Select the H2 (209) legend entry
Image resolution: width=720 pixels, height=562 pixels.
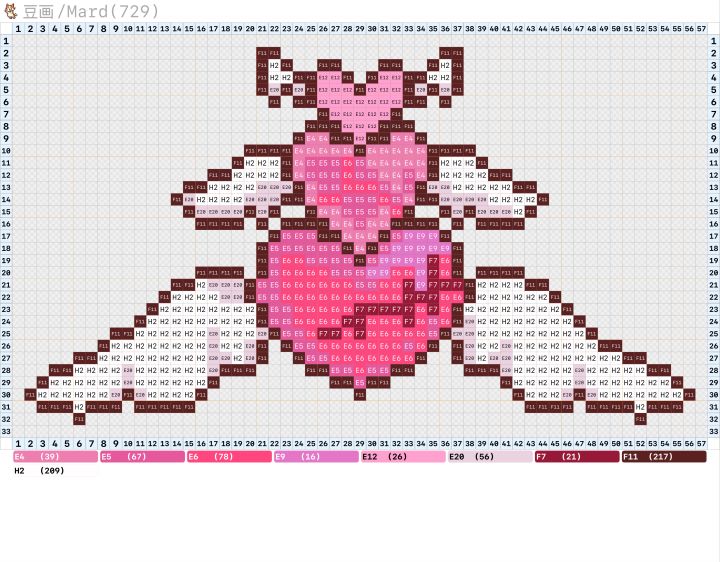pyautogui.click(x=56, y=471)
